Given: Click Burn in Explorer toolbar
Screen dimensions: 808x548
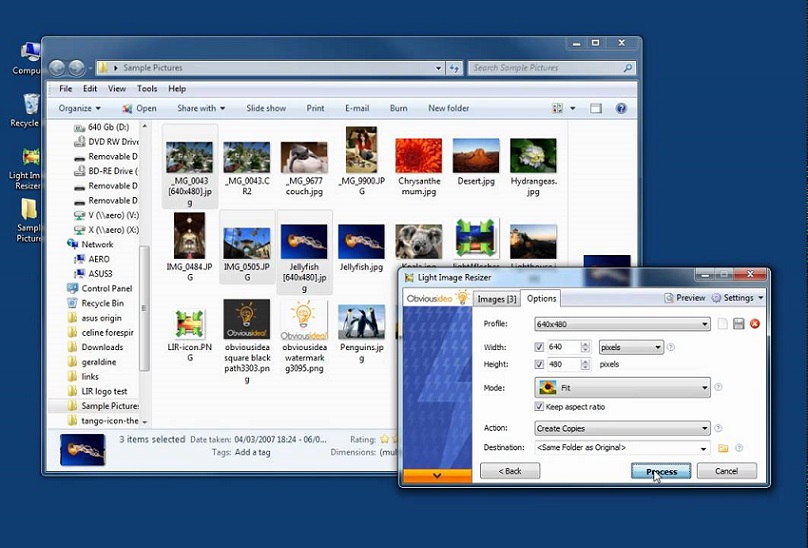Looking at the screenshot, I should 398,108.
